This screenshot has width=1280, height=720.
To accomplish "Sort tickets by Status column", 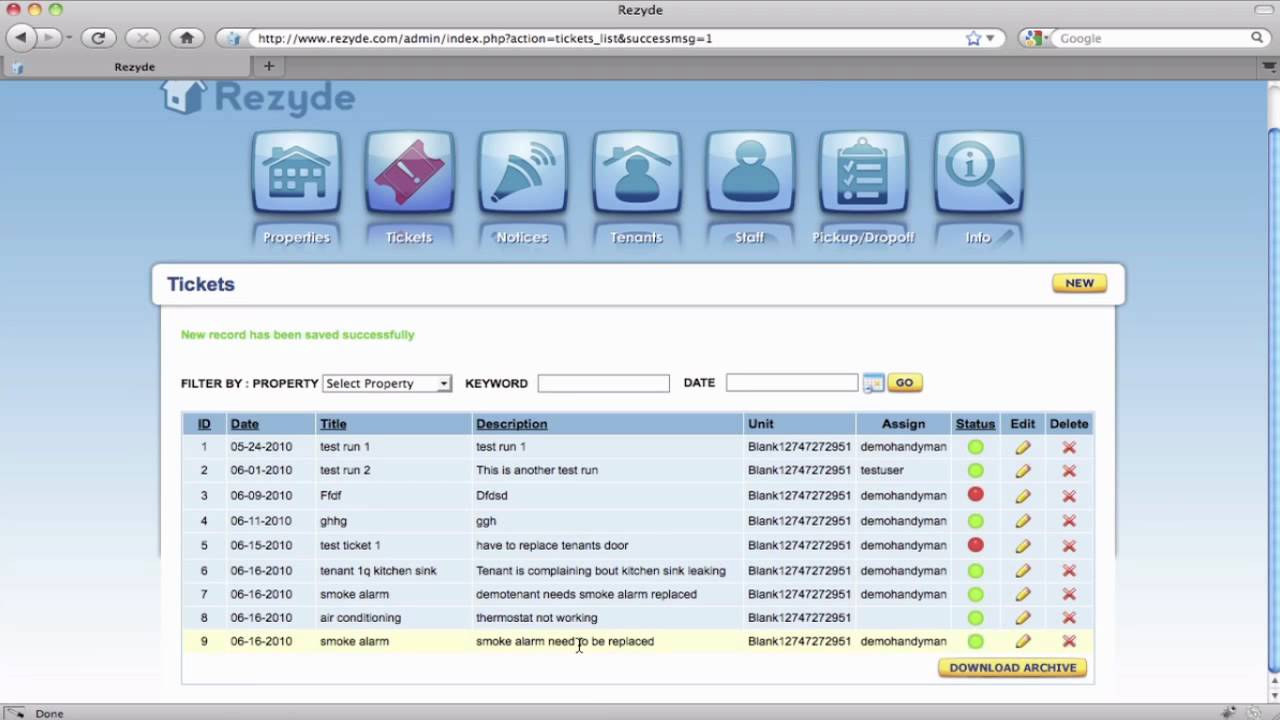I will point(975,424).
